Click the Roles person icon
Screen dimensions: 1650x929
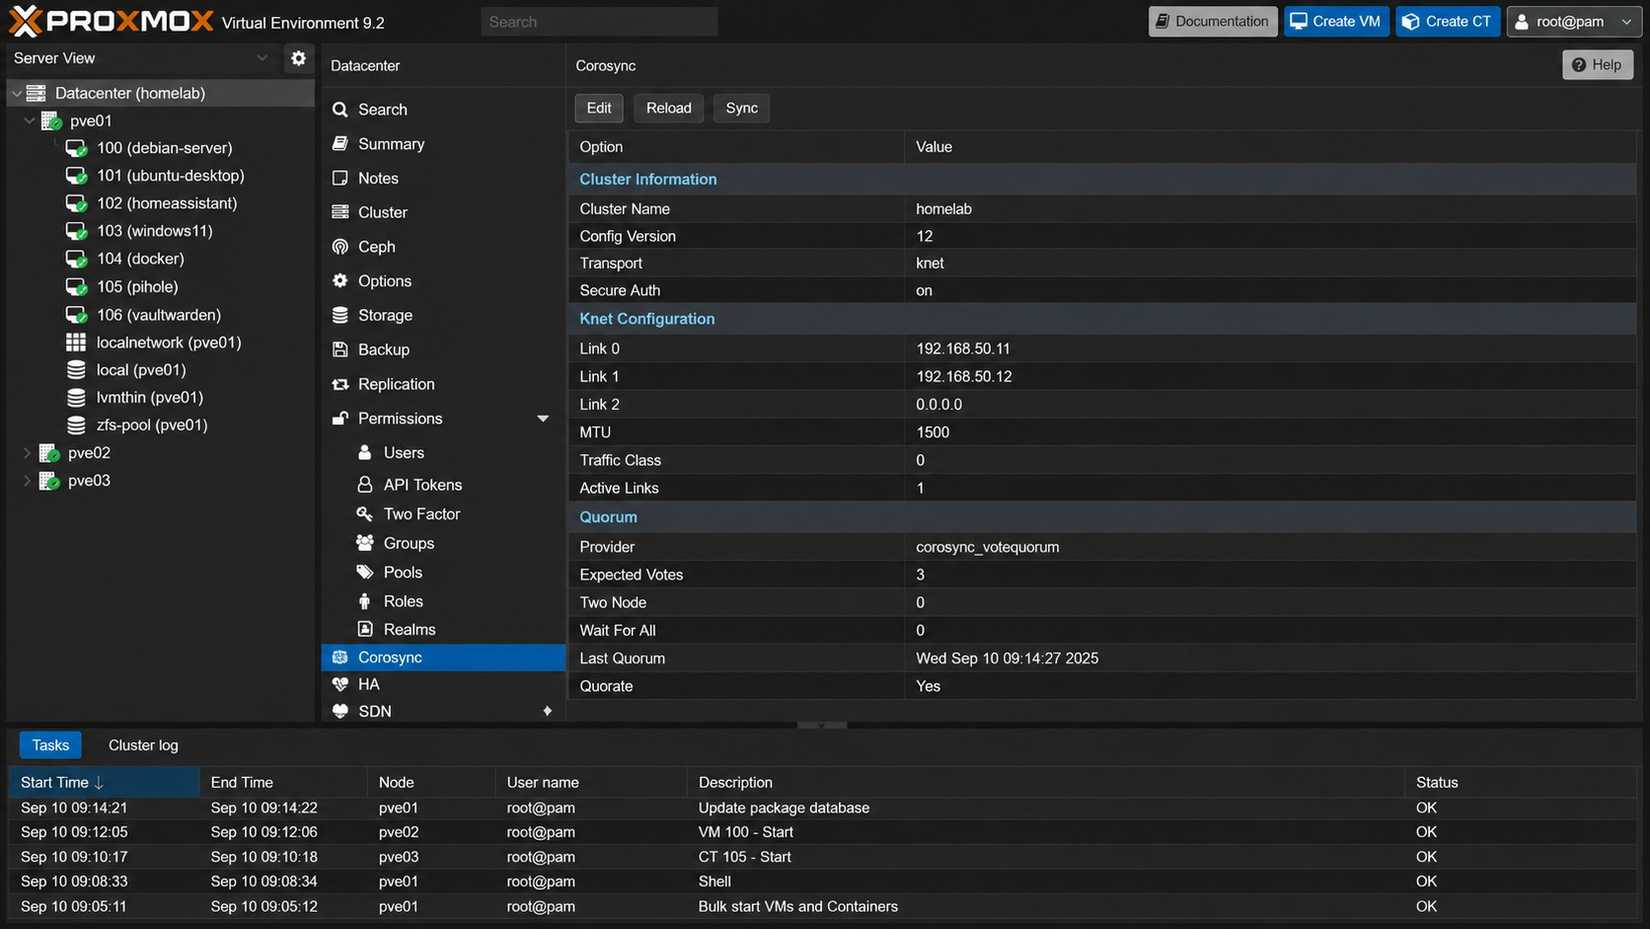coord(365,601)
